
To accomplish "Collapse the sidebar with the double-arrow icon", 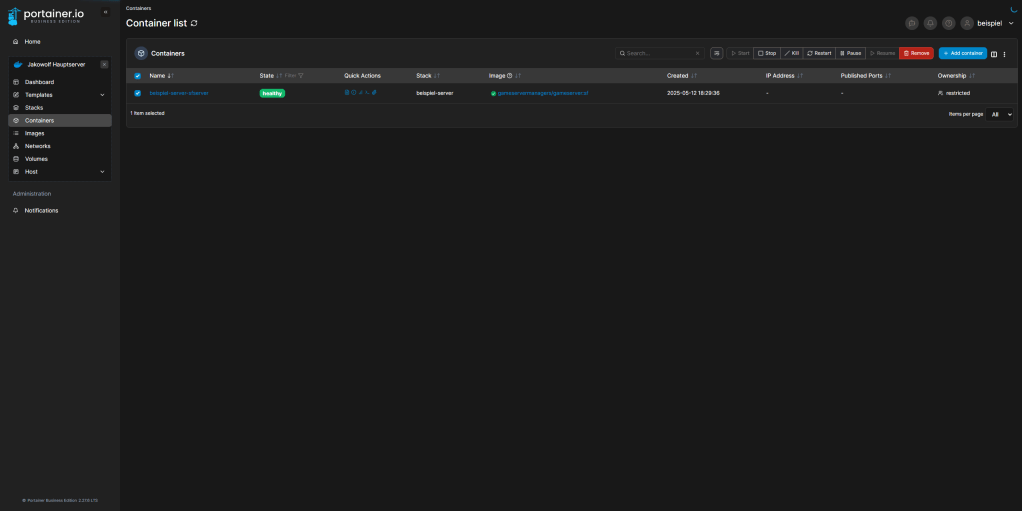I will 106,12.
